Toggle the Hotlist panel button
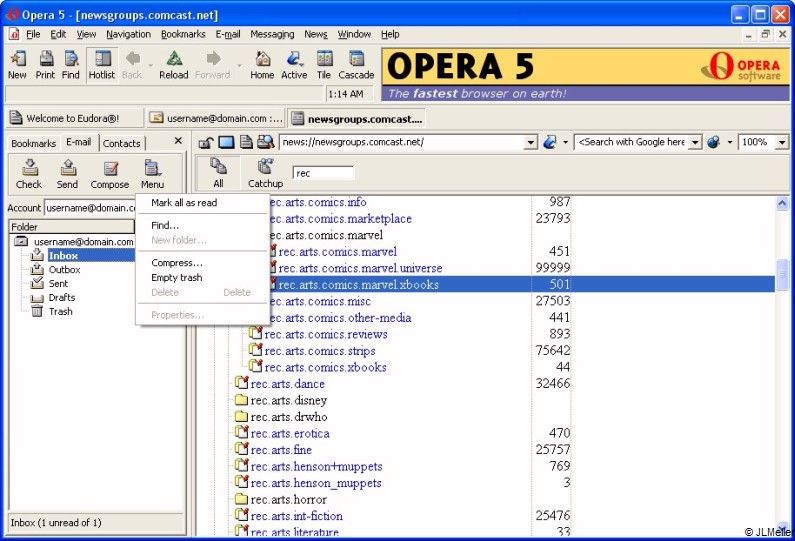Screen dimensions: 795x541 point(102,65)
